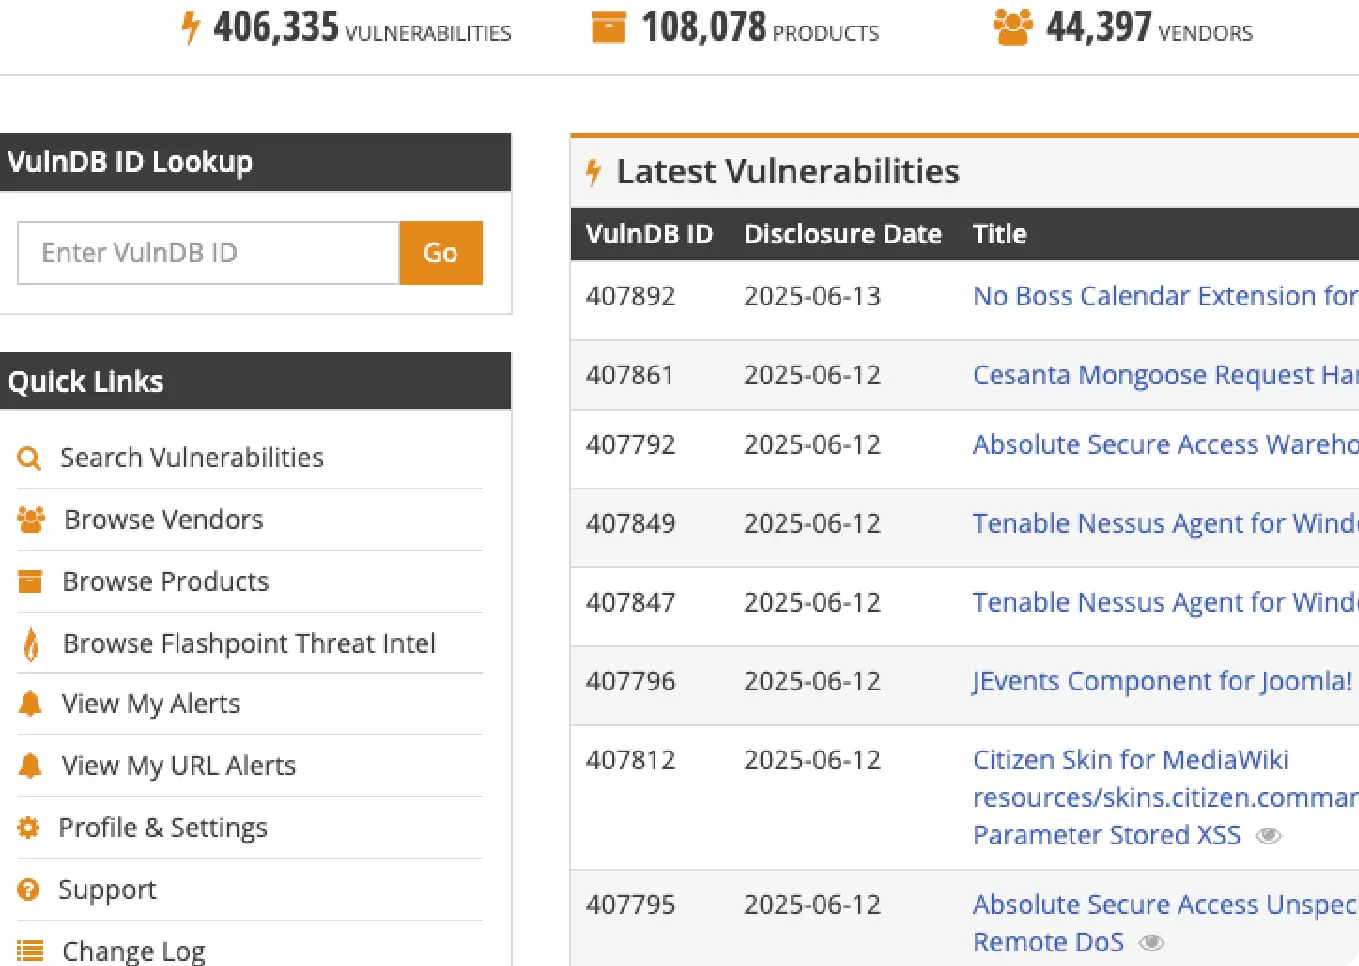The height and width of the screenshot is (966, 1359).
Task: Click the question mark icon beside Support
Action: tap(28, 890)
